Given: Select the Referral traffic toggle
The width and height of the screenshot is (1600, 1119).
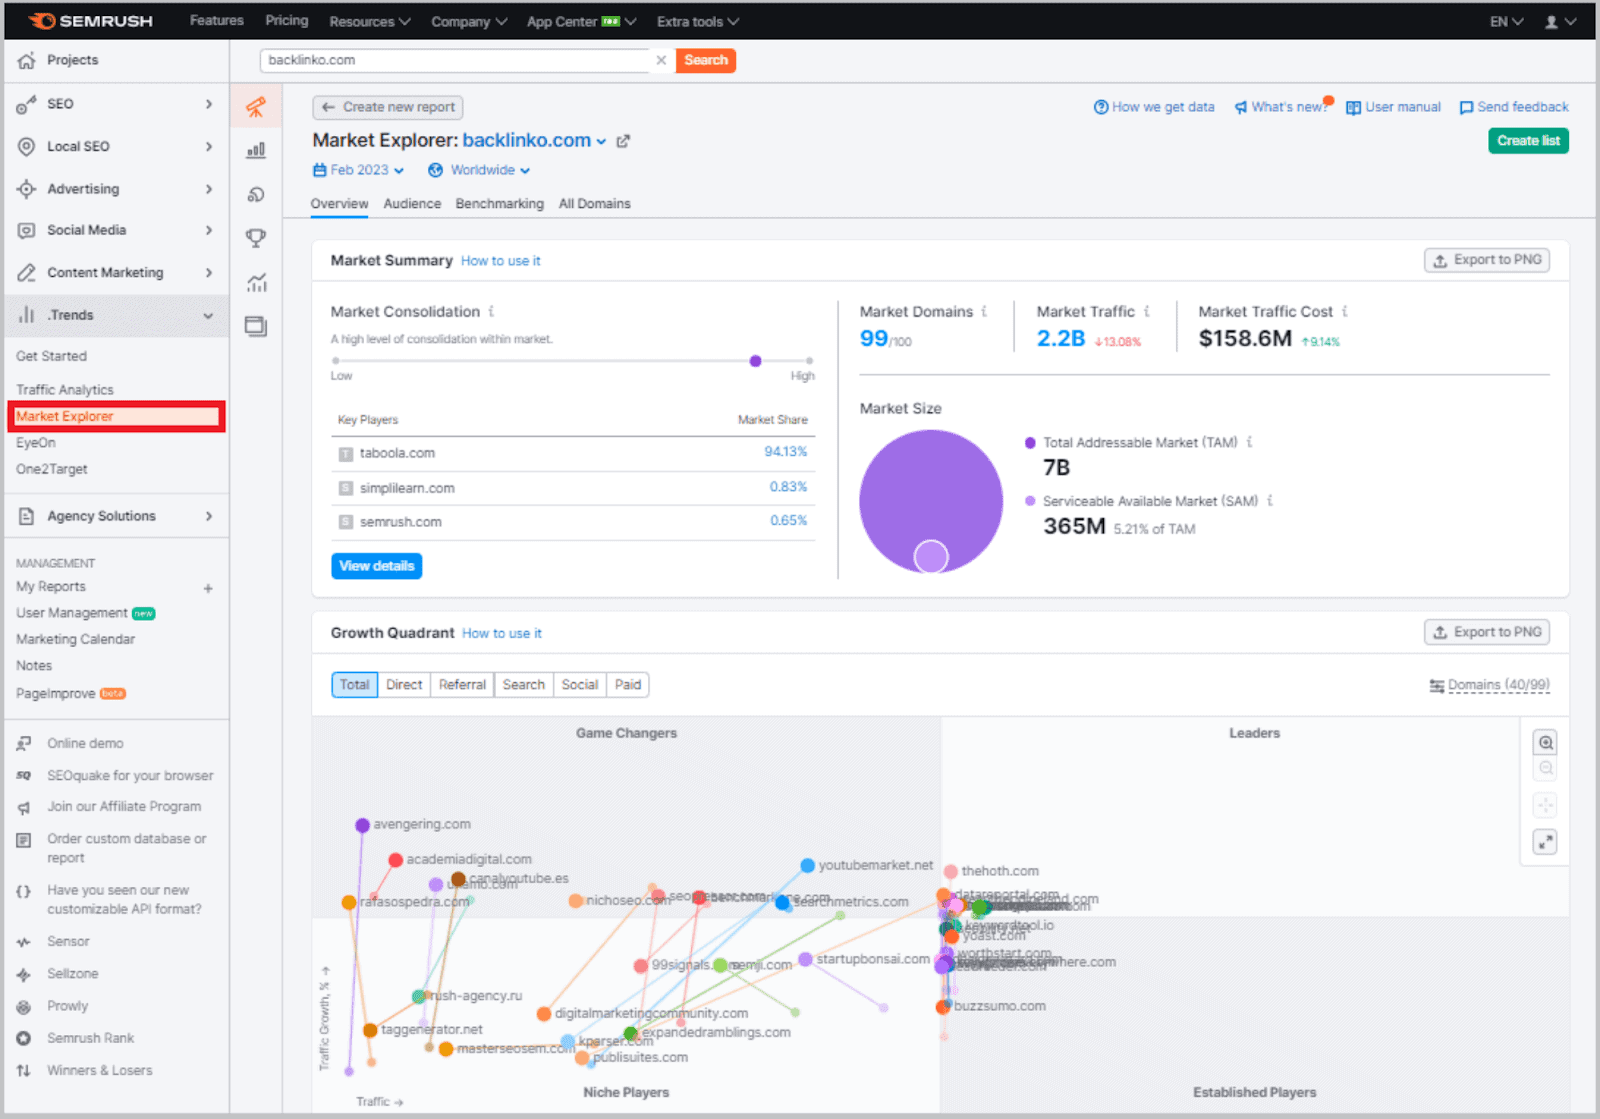Looking at the screenshot, I should 462,685.
